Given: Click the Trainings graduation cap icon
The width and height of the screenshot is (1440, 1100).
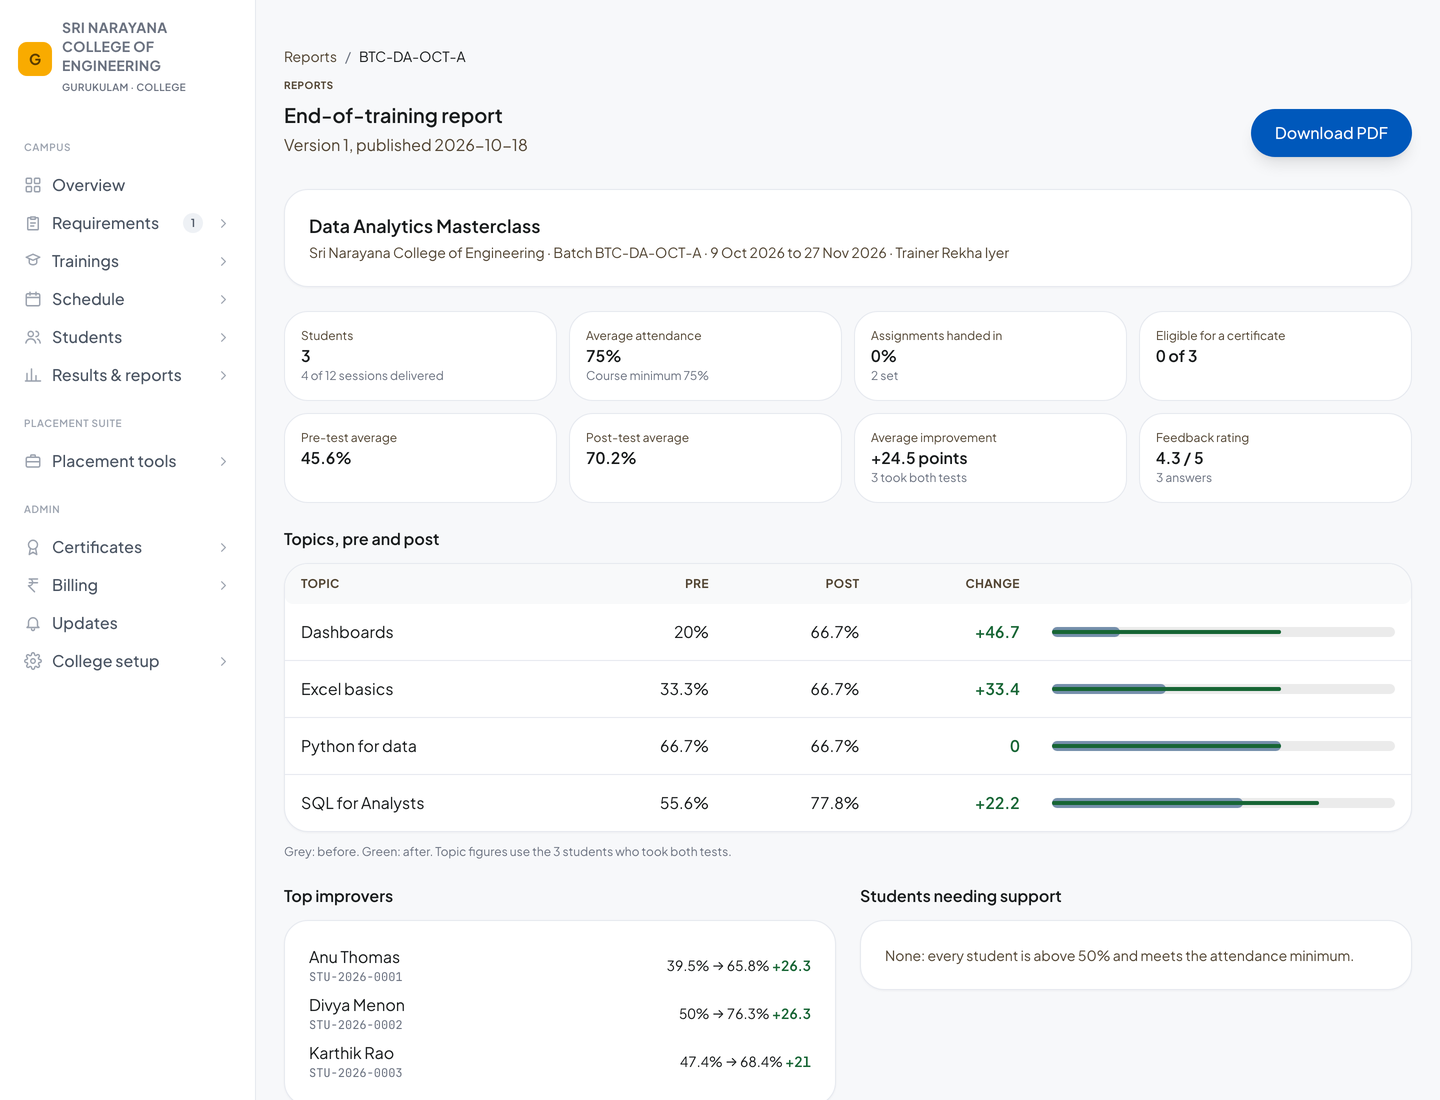Looking at the screenshot, I should (33, 261).
